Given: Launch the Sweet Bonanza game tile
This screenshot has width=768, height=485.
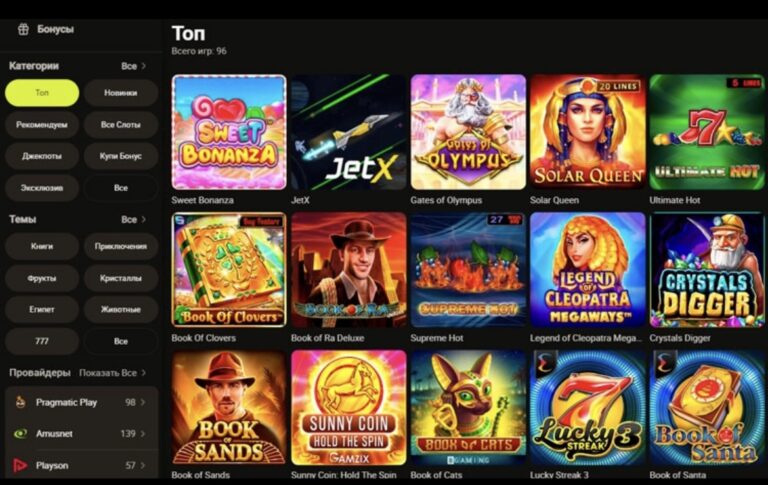Looking at the screenshot, I should (x=229, y=132).
